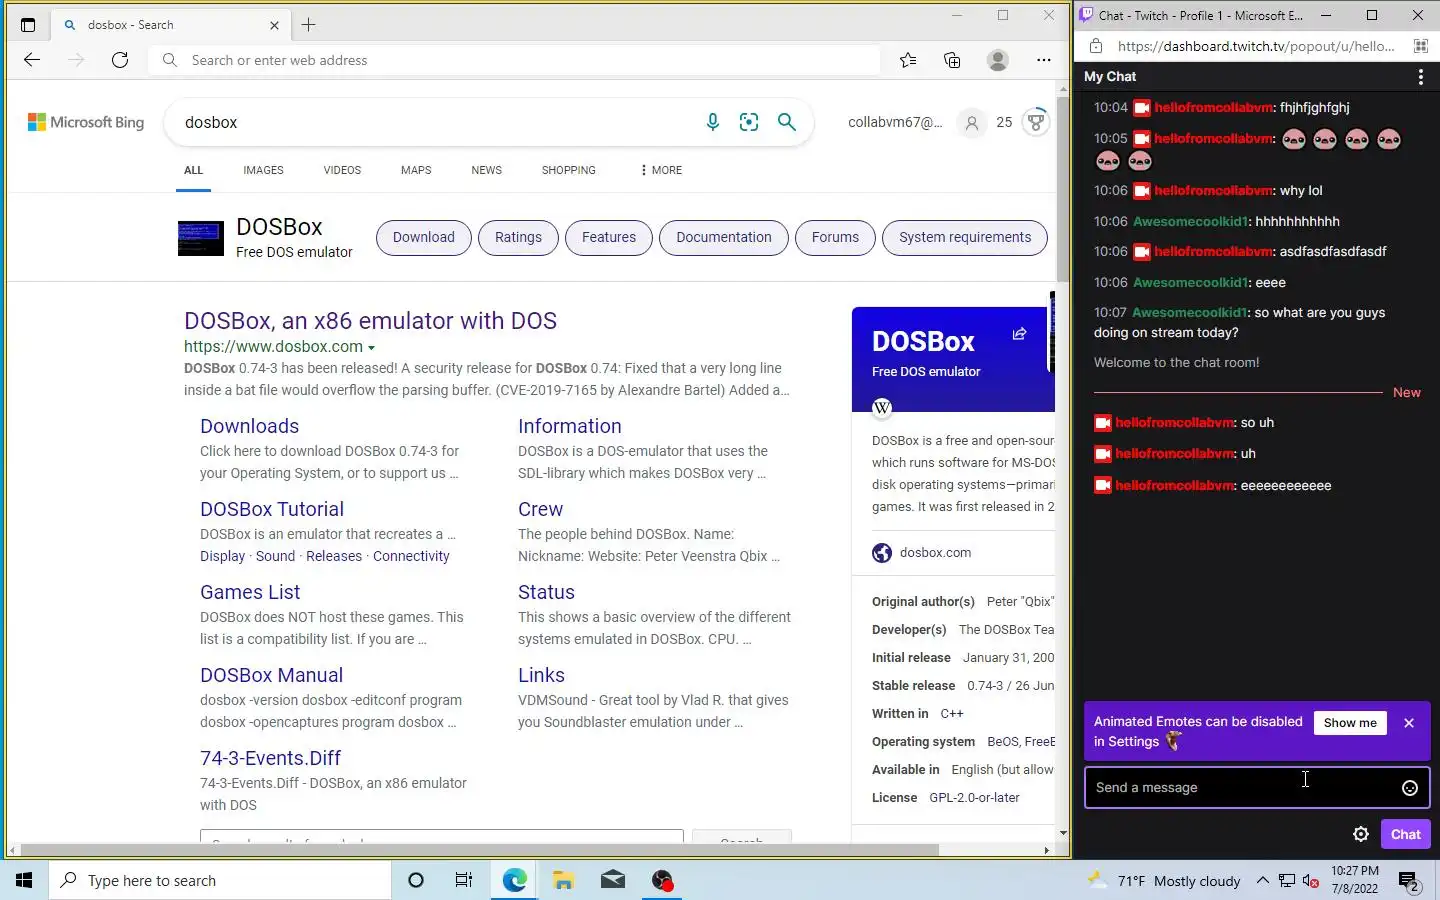Screen dimensions: 1440x900
Task: Open the Windows notification center icon
Action: click(x=1409, y=881)
